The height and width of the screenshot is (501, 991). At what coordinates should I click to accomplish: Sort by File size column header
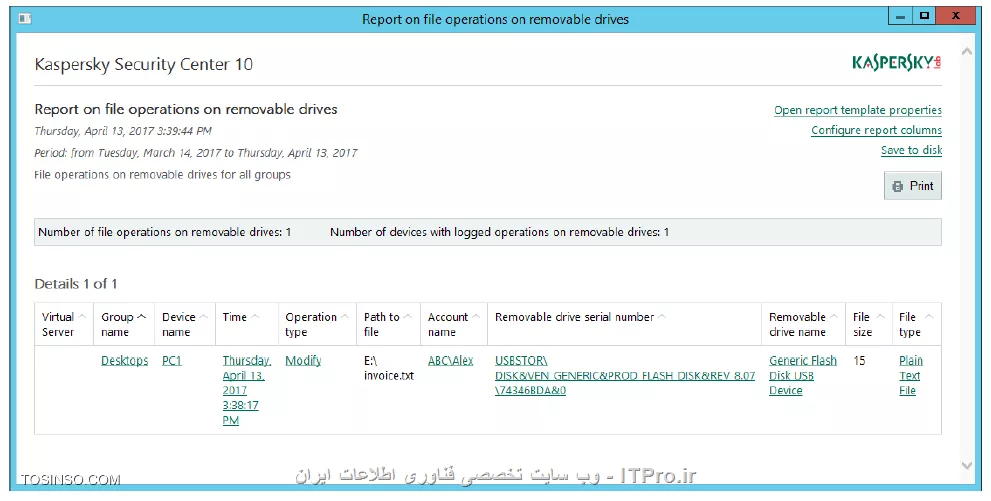coord(868,324)
